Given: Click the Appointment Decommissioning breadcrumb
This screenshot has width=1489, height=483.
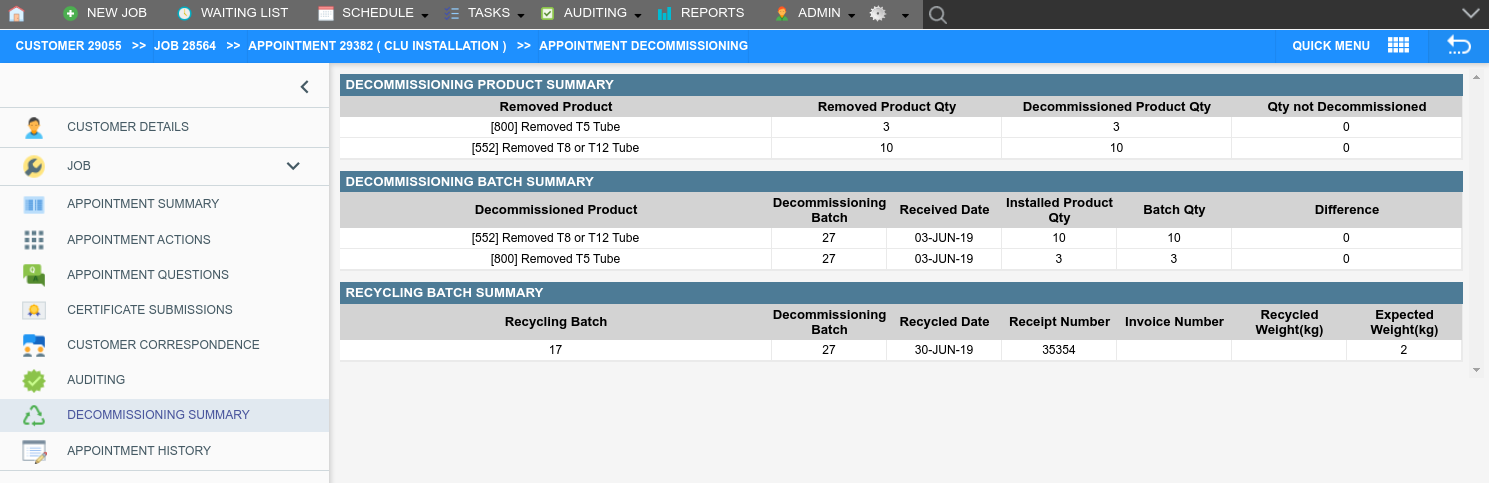Looking at the screenshot, I should (x=643, y=46).
